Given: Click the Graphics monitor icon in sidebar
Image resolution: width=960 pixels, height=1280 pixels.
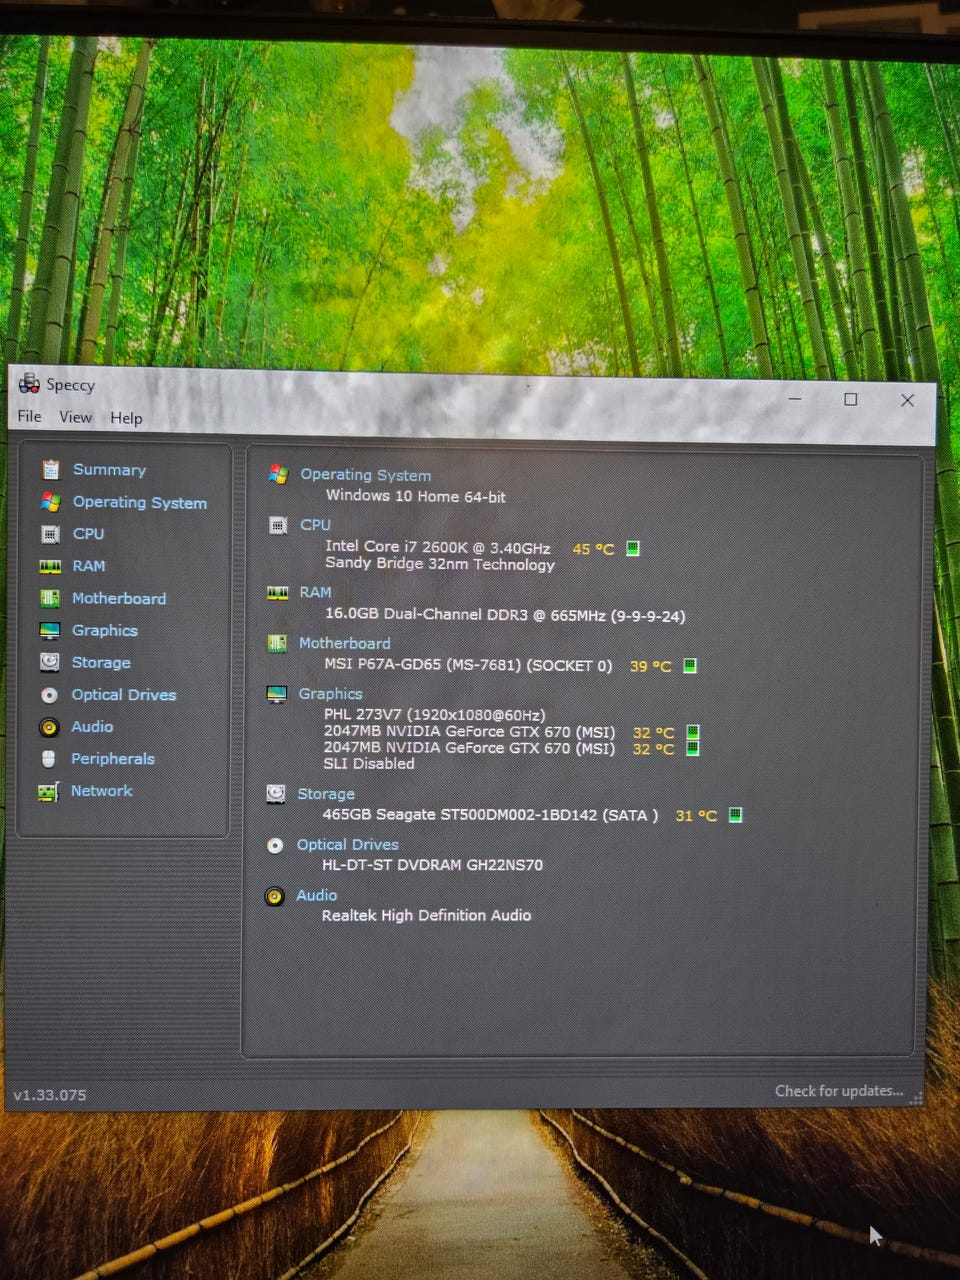Looking at the screenshot, I should click(50, 630).
